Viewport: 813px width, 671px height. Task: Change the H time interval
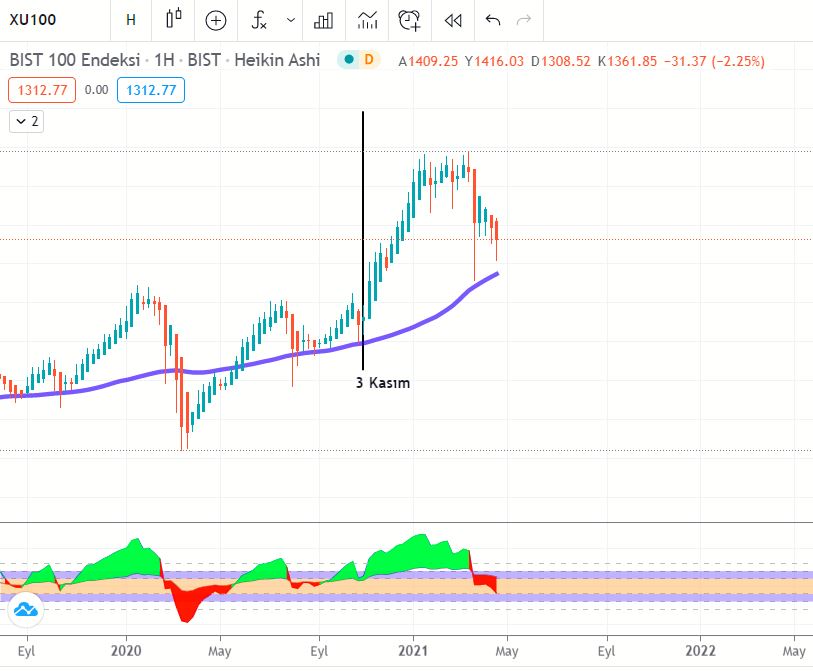(x=131, y=20)
